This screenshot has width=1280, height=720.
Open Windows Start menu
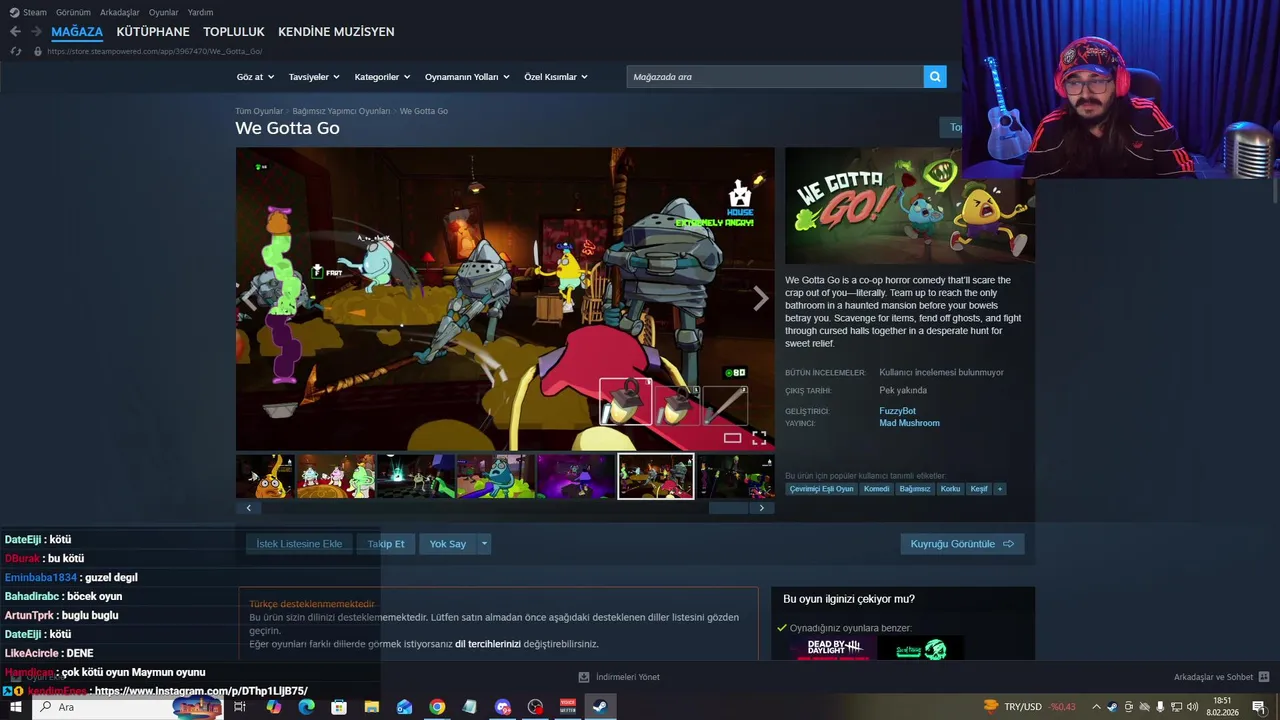point(15,707)
